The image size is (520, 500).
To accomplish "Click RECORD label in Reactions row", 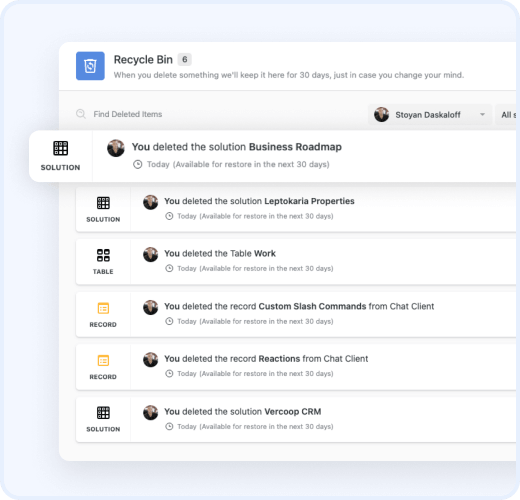I will click(103, 377).
